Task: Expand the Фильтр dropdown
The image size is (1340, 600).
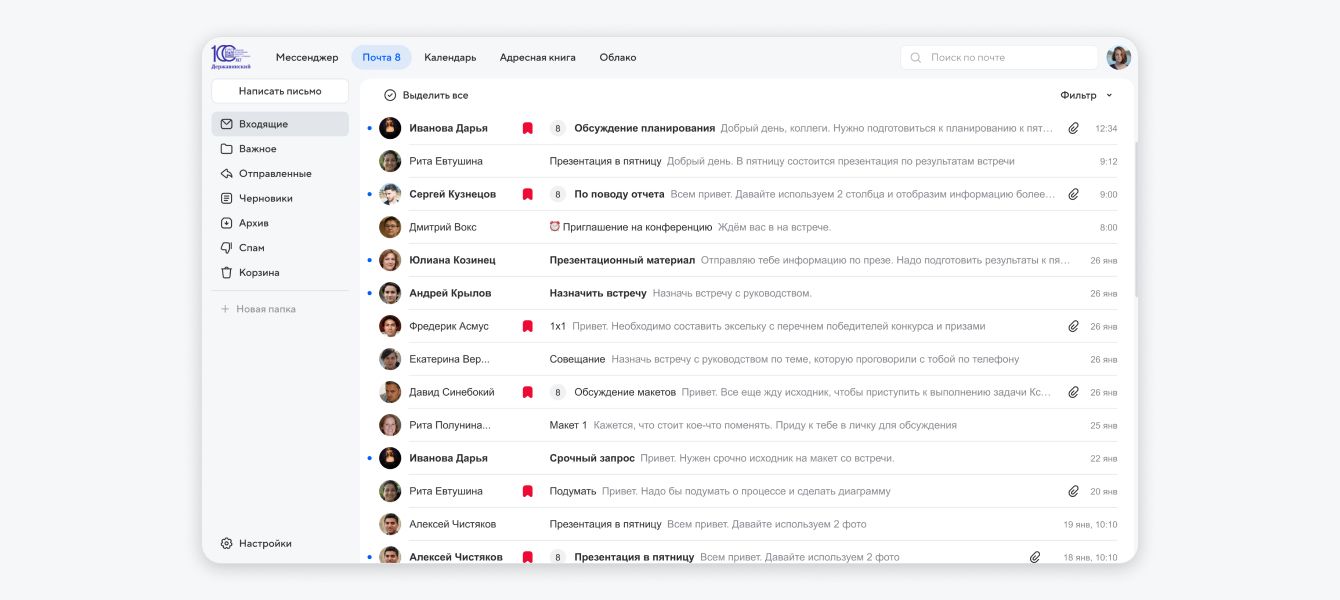Action: coord(1086,96)
